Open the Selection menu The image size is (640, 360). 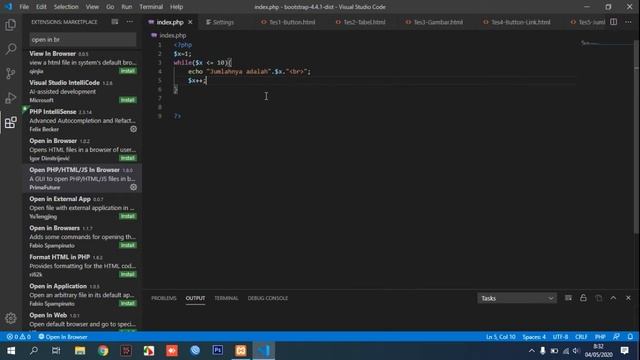point(66,7)
